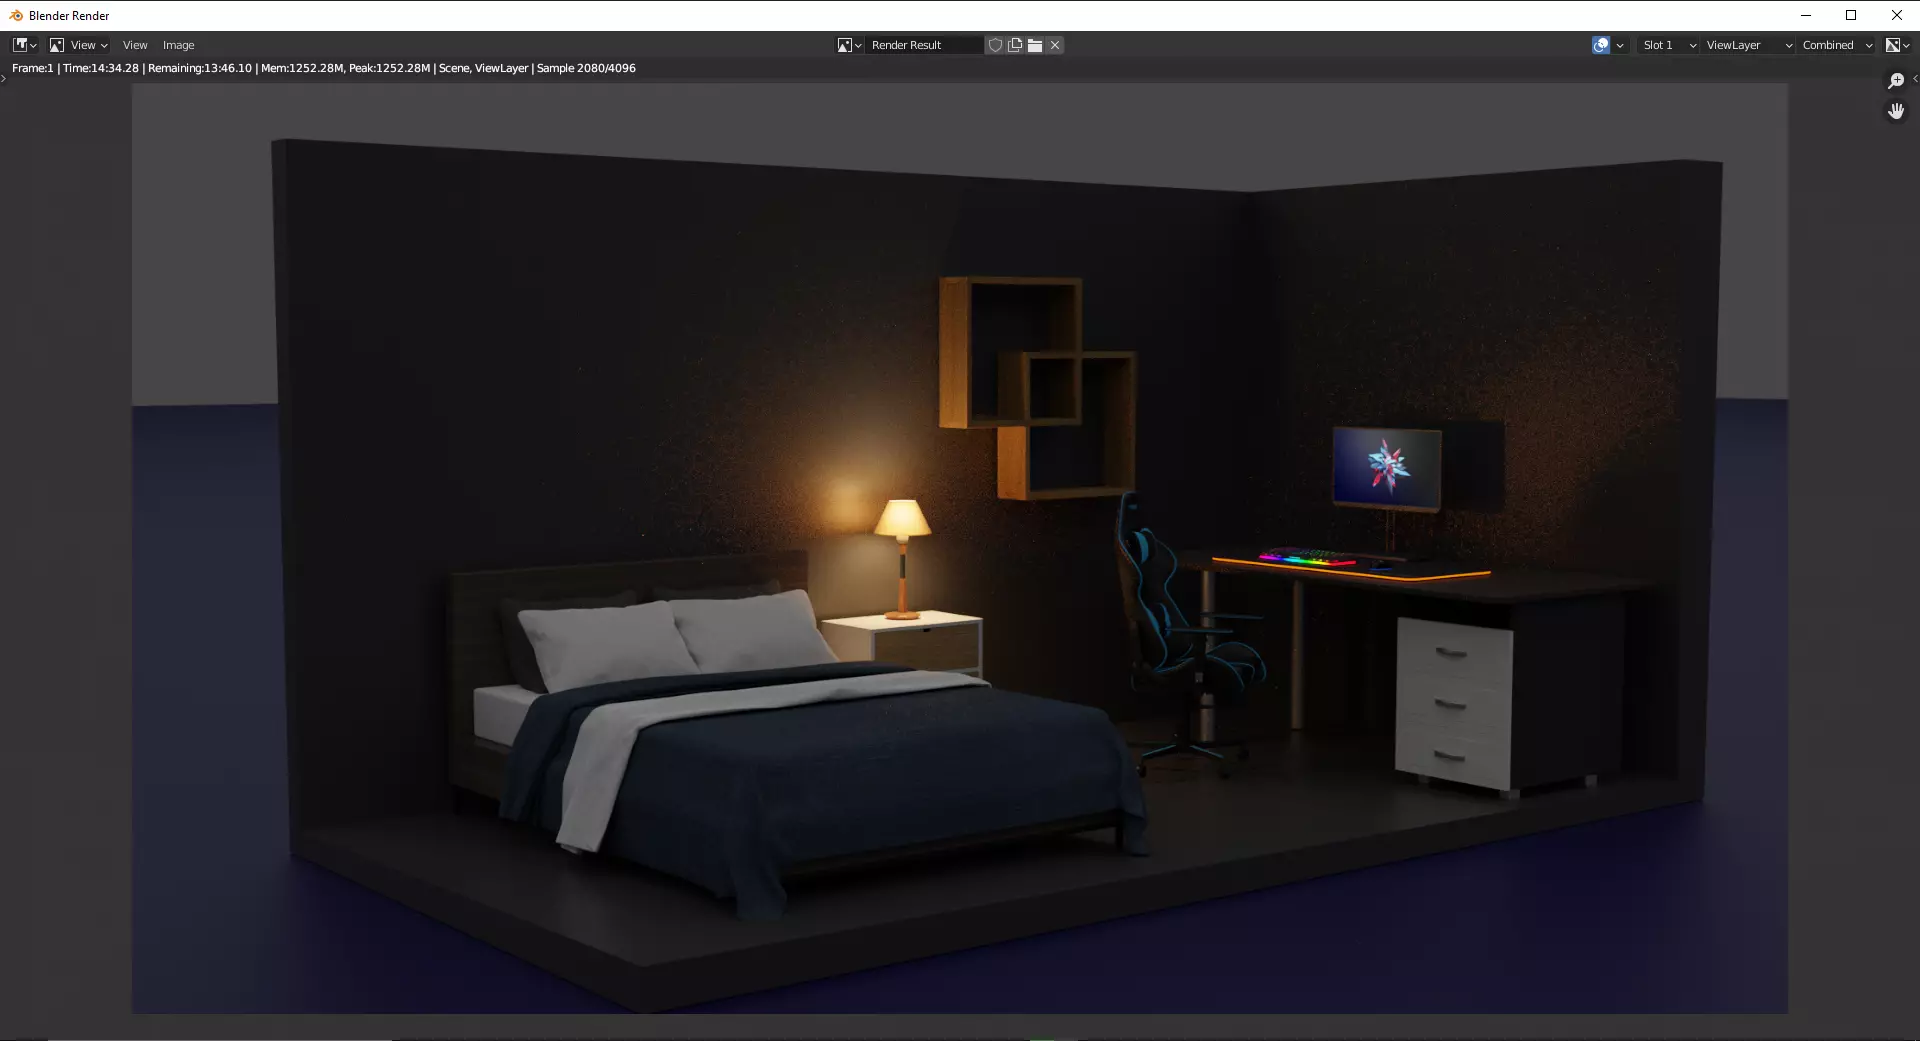The image size is (1920, 1041).
Task: Open the editor type selector
Action: (25, 45)
